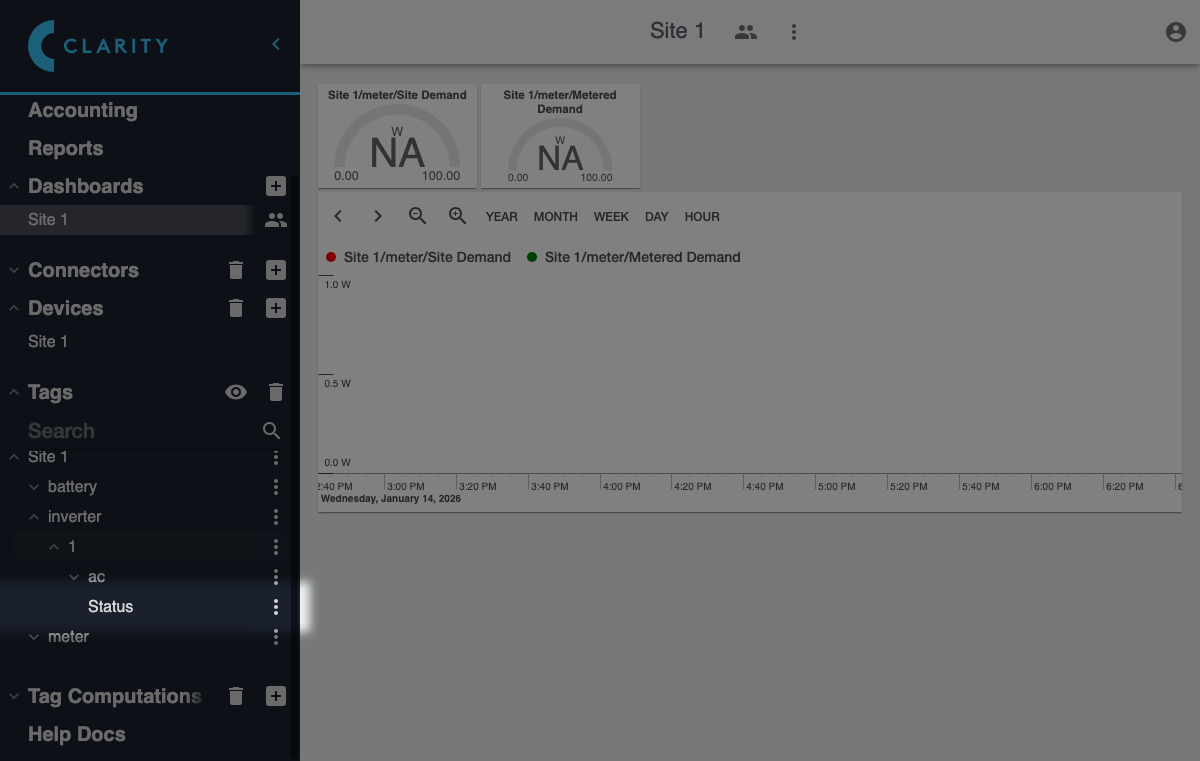Screen dimensions: 1200x761
Task: Open the Help Docs link
Action: coord(77,734)
